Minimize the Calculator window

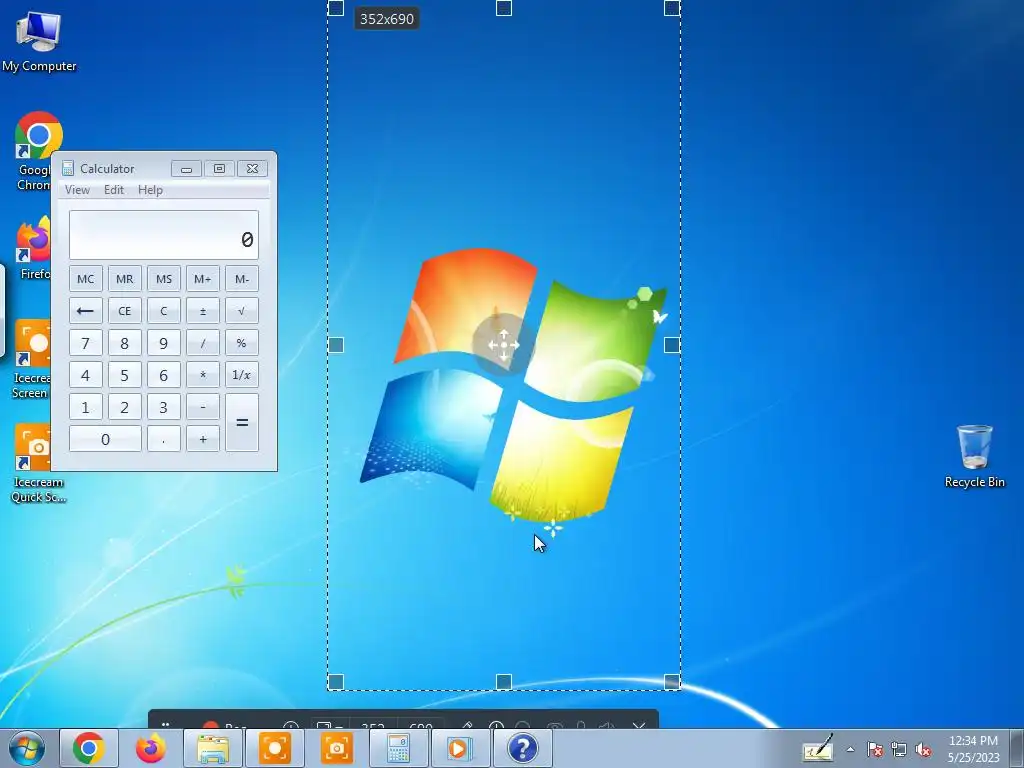(x=186, y=169)
